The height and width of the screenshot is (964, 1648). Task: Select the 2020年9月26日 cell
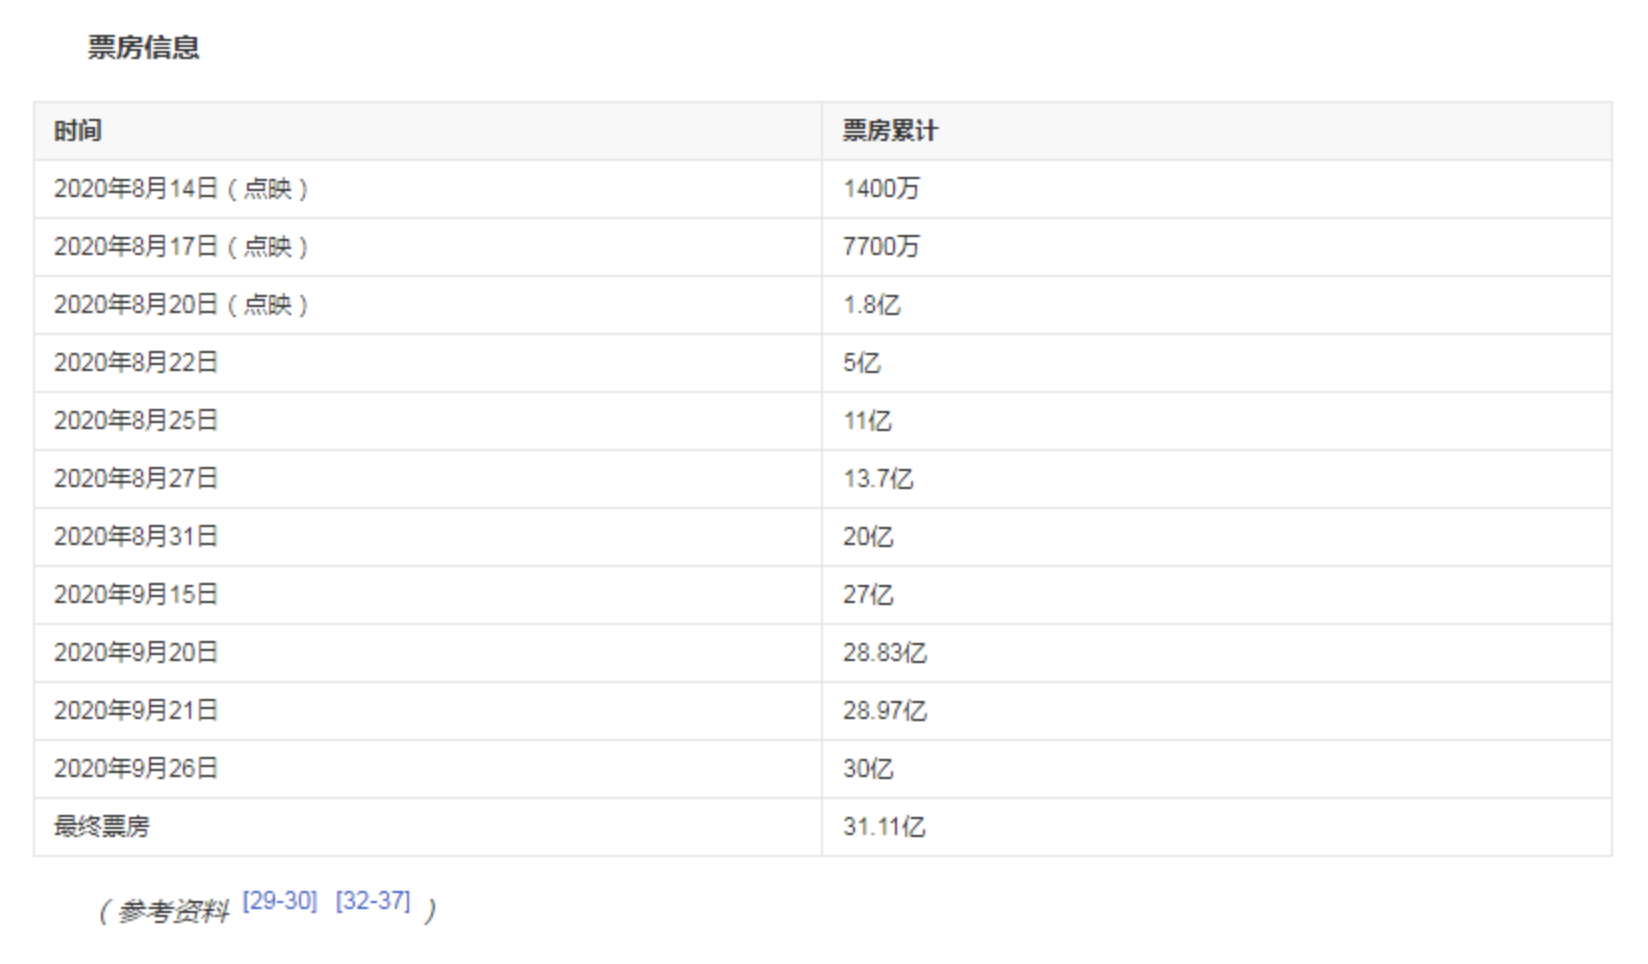point(428,769)
